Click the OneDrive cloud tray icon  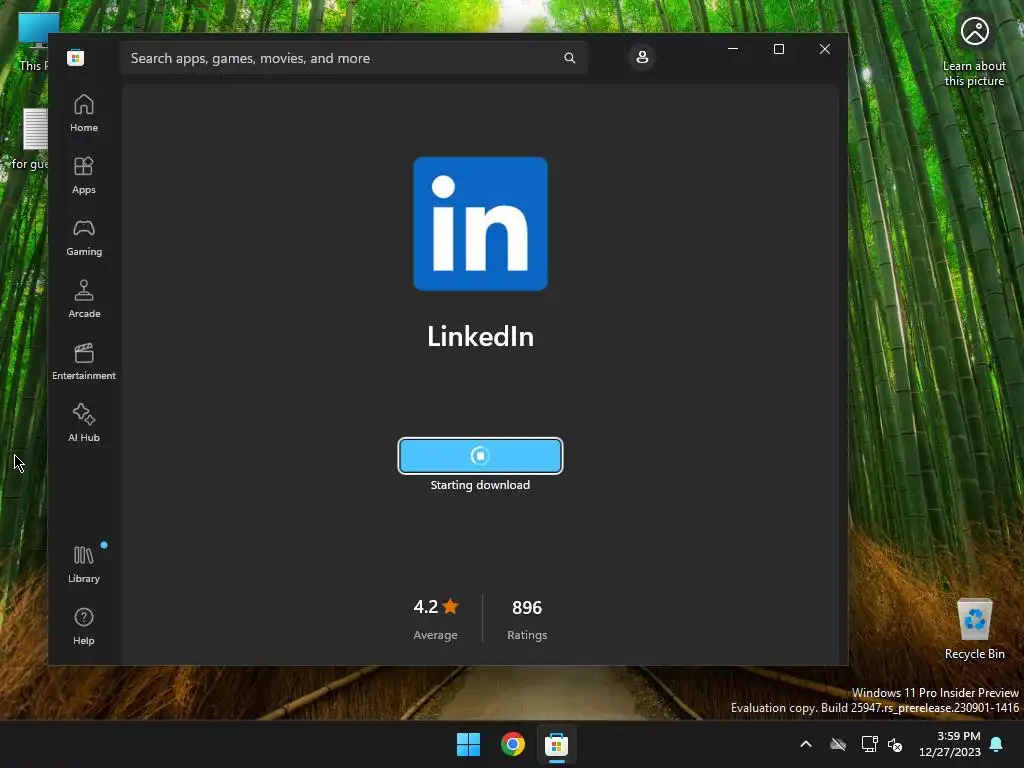[838, 744]
